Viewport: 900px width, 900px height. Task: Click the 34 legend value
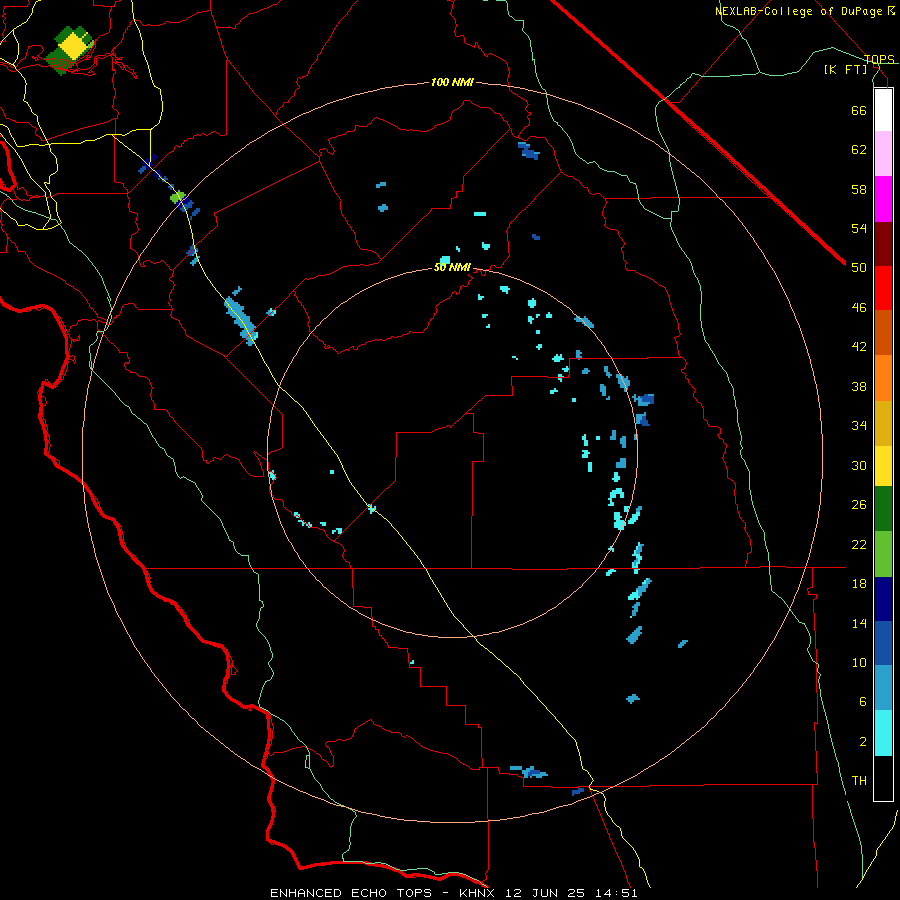click(x=859, y=426)
